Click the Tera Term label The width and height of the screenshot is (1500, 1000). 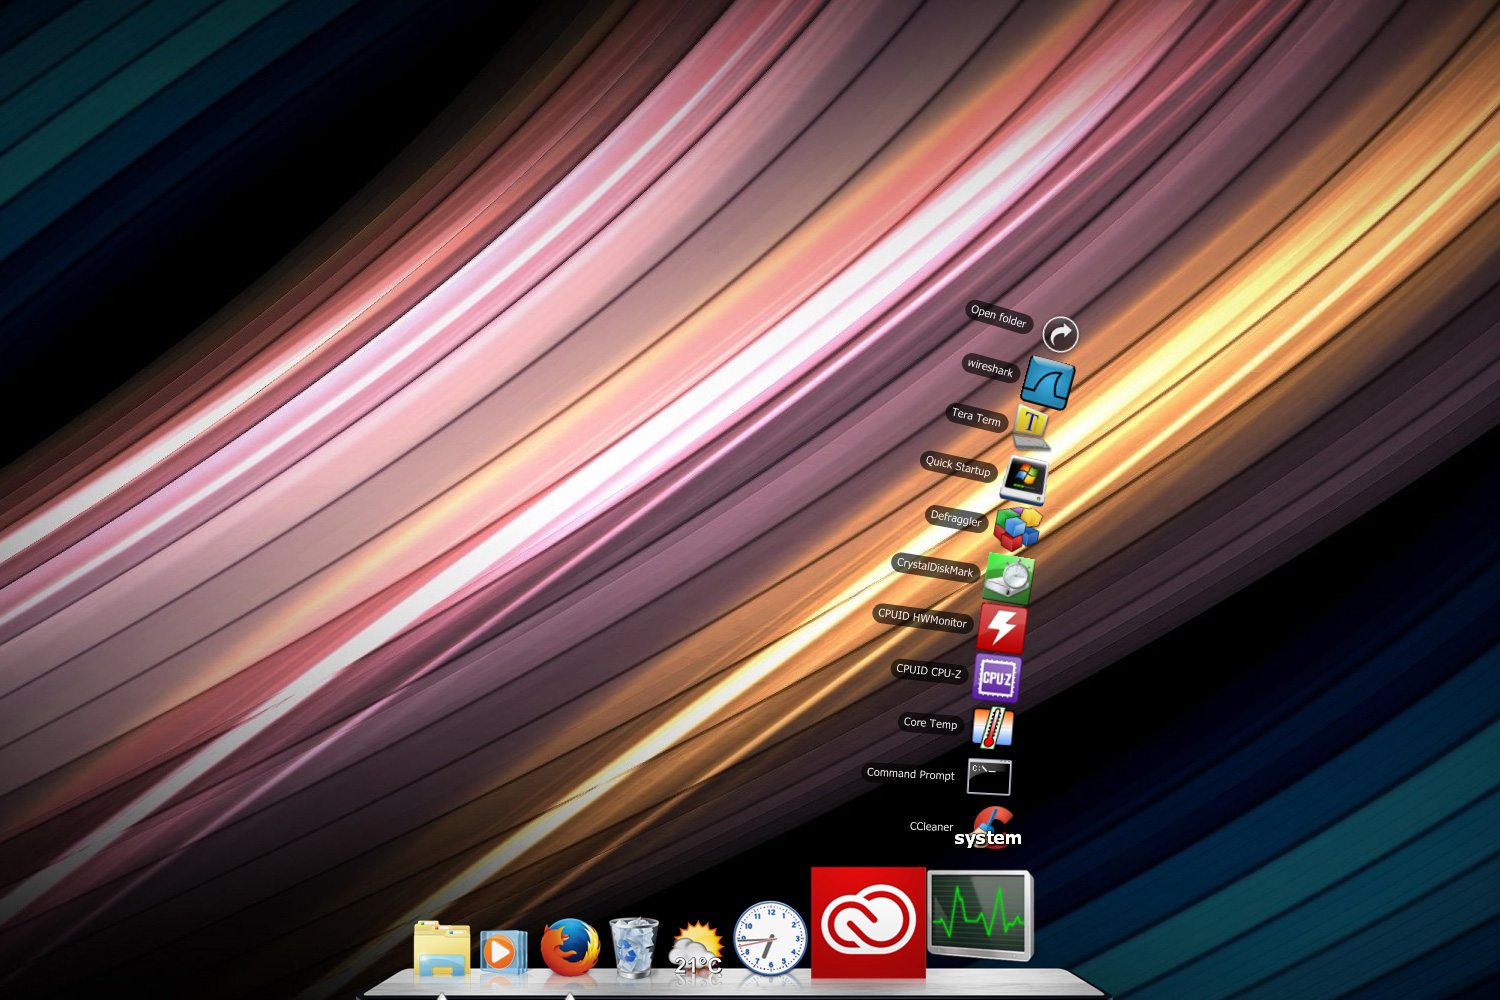pos(976,417)
